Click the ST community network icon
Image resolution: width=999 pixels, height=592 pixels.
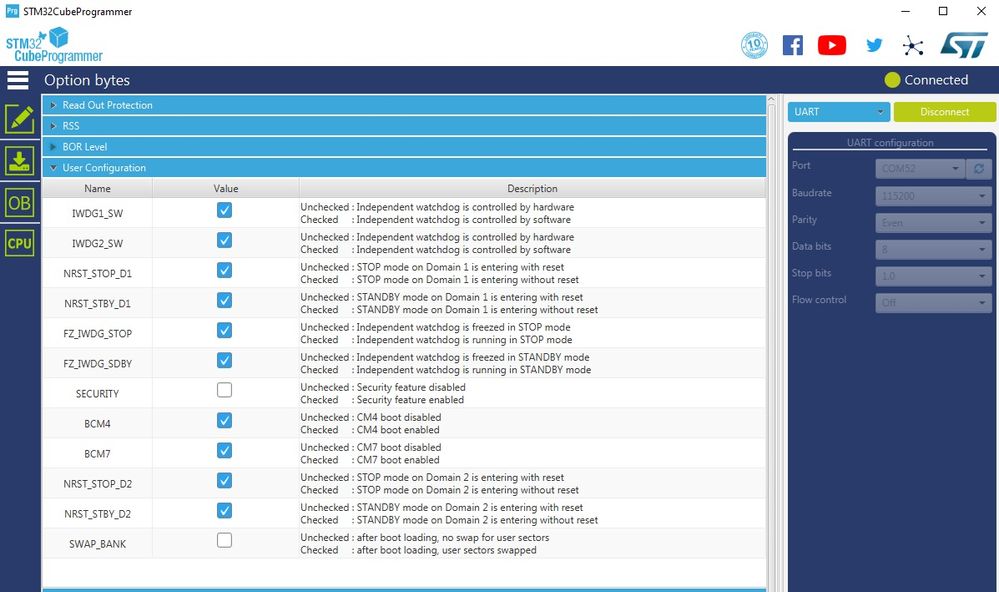913,45
